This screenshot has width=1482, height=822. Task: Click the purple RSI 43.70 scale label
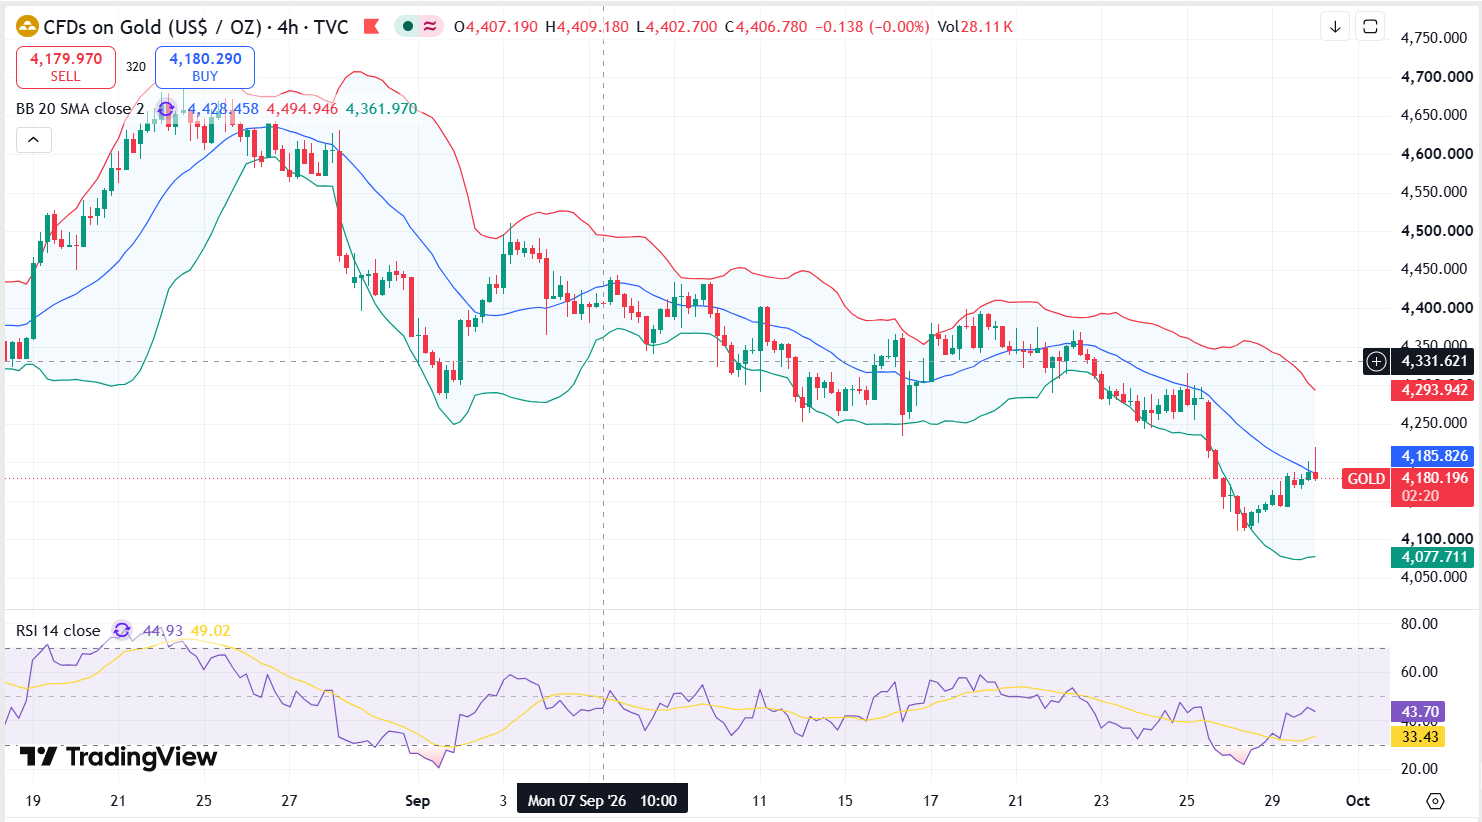[1418, 712]
